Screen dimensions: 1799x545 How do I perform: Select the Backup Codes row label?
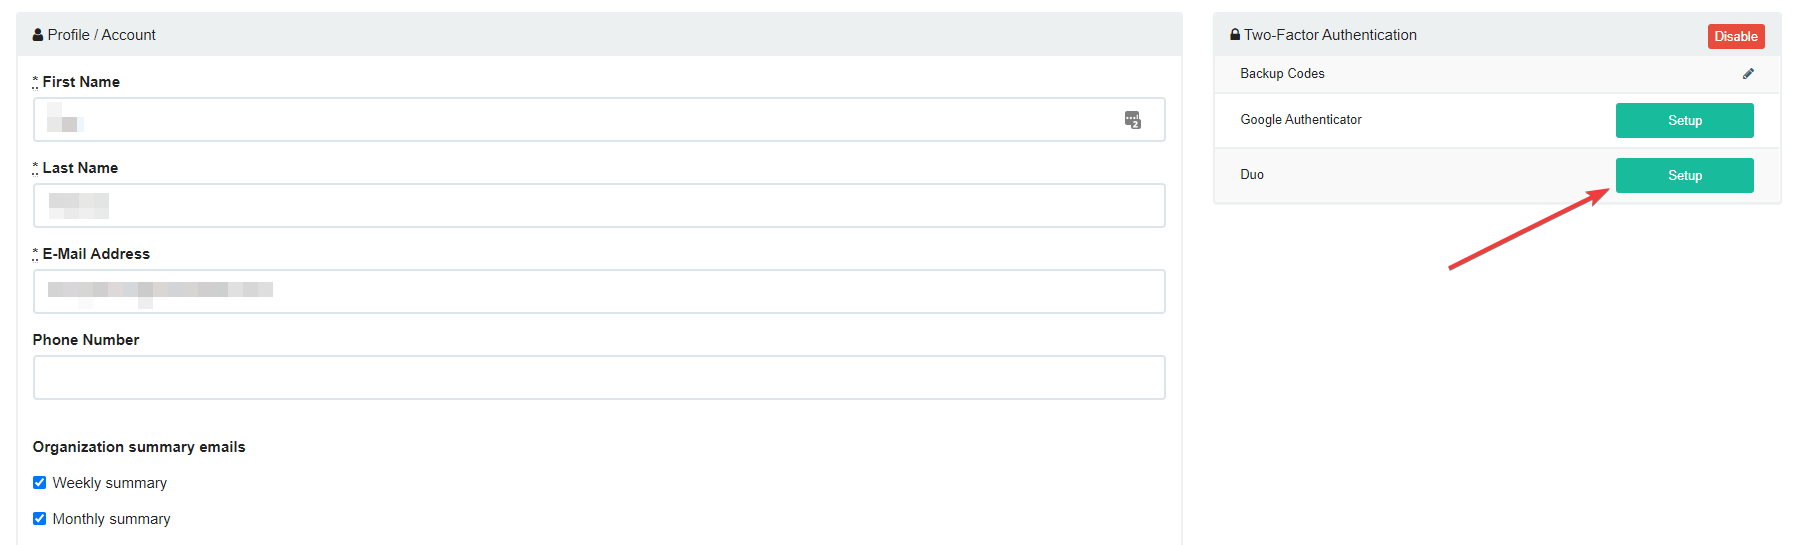click(1282, 74)
